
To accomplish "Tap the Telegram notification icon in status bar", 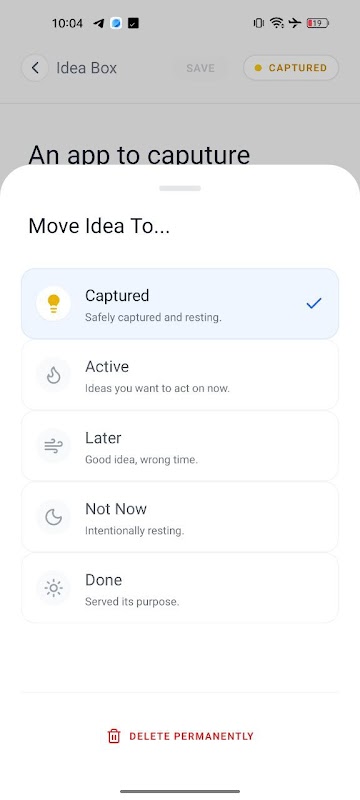I will pos(99,23).
